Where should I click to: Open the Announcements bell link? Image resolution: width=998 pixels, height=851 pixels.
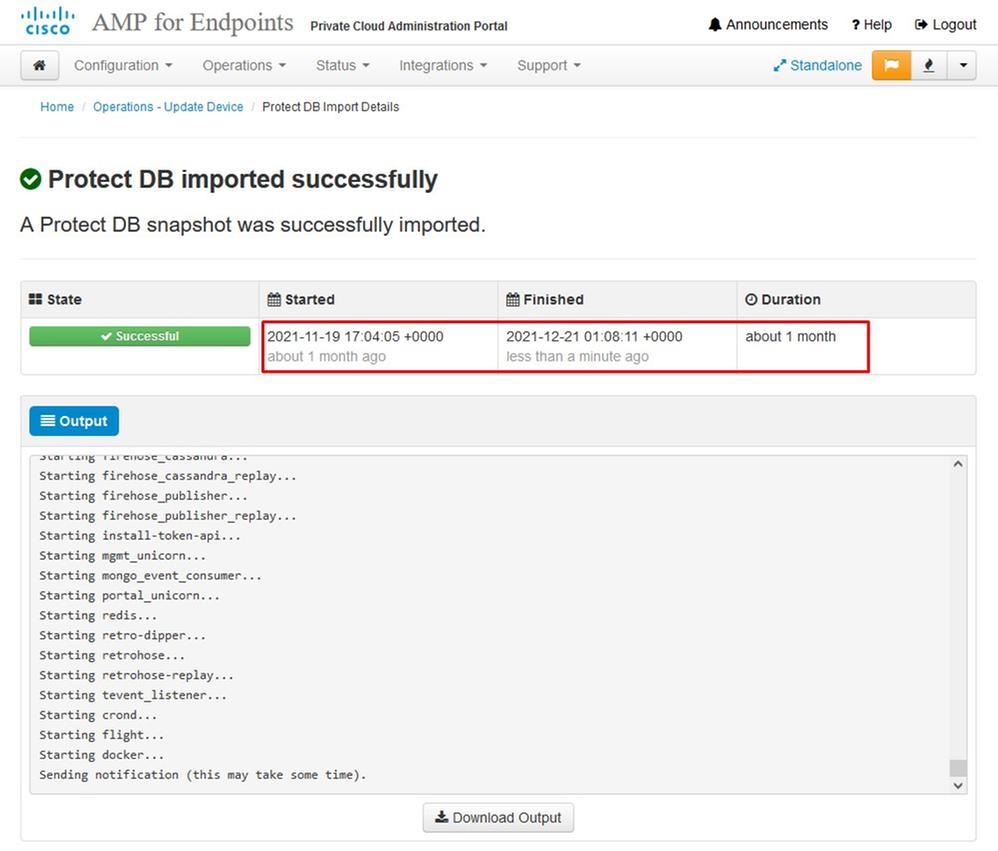coord(768,25)
